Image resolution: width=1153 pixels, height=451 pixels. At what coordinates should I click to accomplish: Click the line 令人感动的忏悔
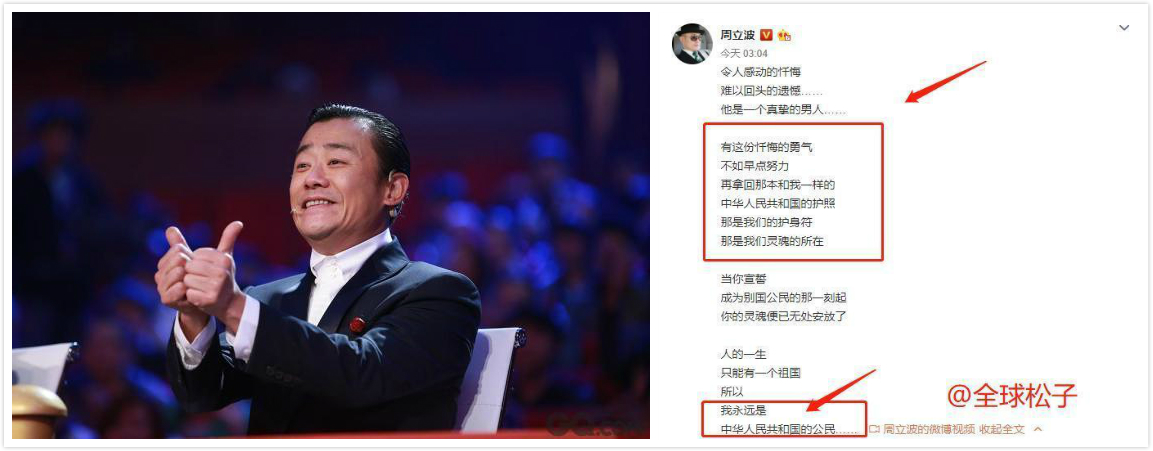click(x=760, y=72)
